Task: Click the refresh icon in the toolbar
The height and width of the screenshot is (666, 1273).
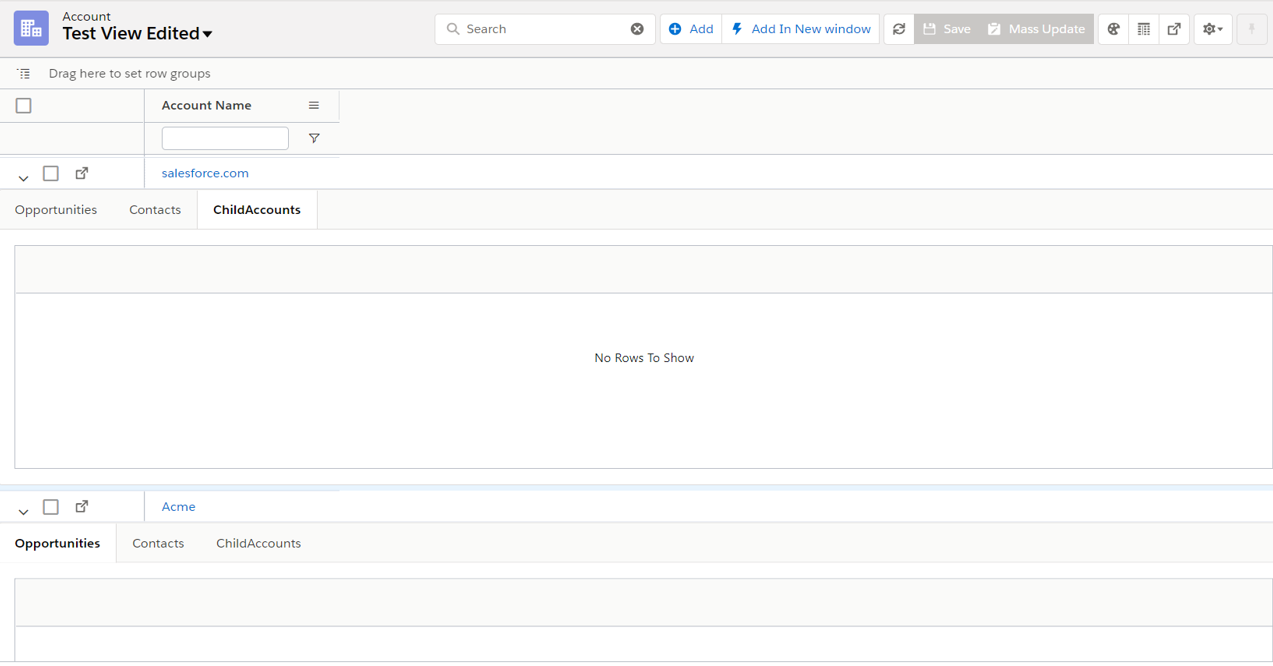Action: click(899, 29)
